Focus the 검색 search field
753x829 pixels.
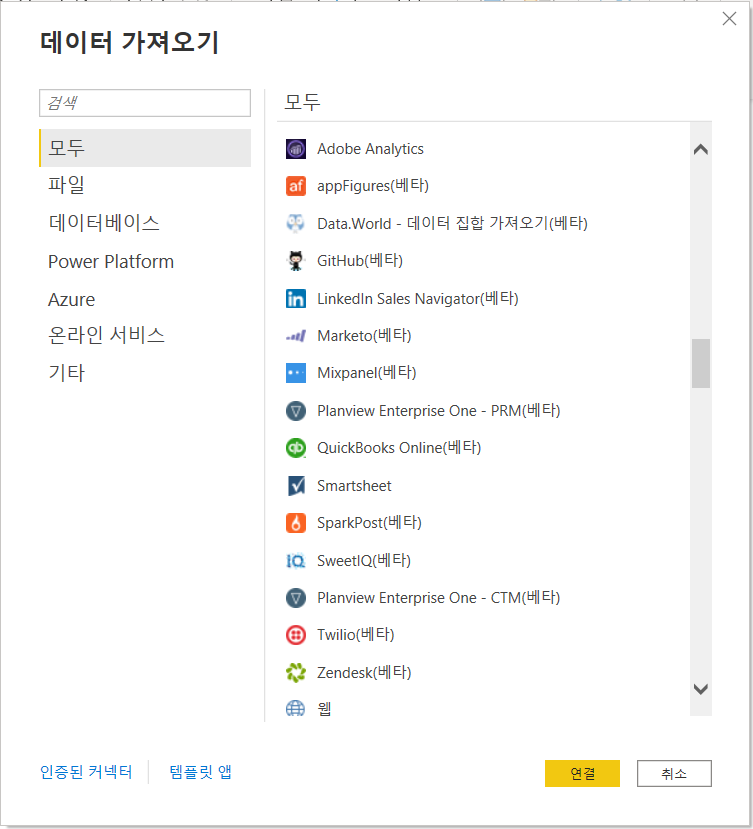145,103
